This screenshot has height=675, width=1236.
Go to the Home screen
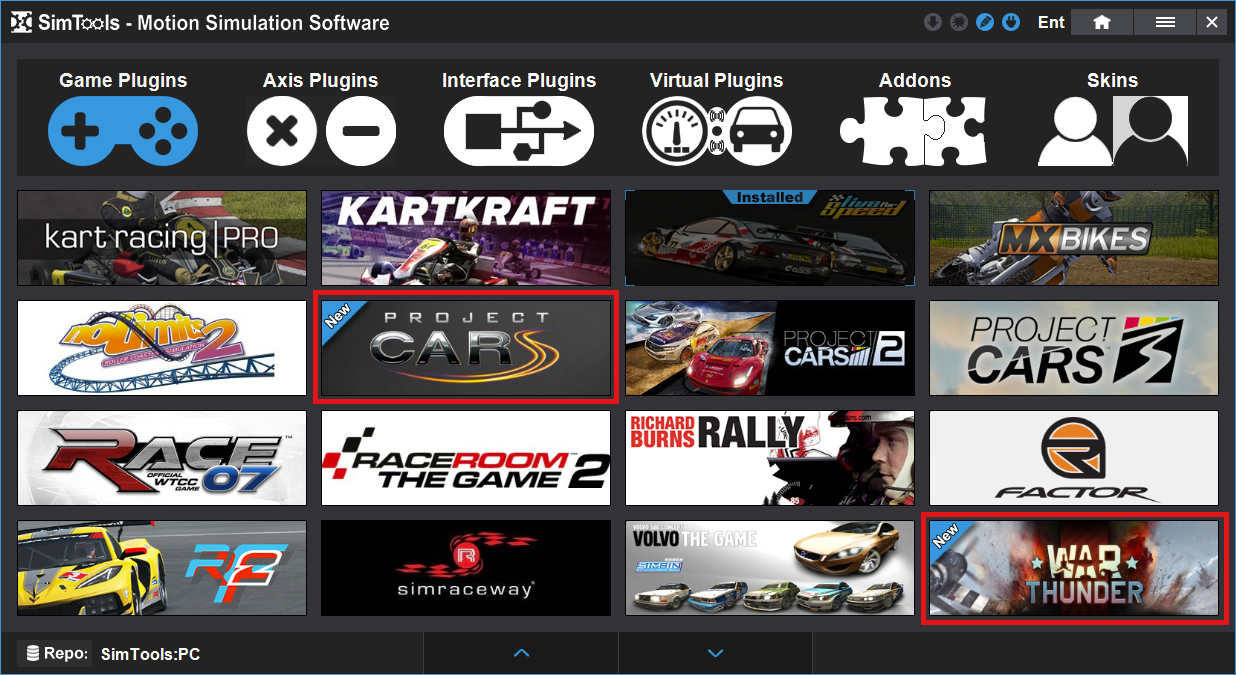coord(1102,22)
